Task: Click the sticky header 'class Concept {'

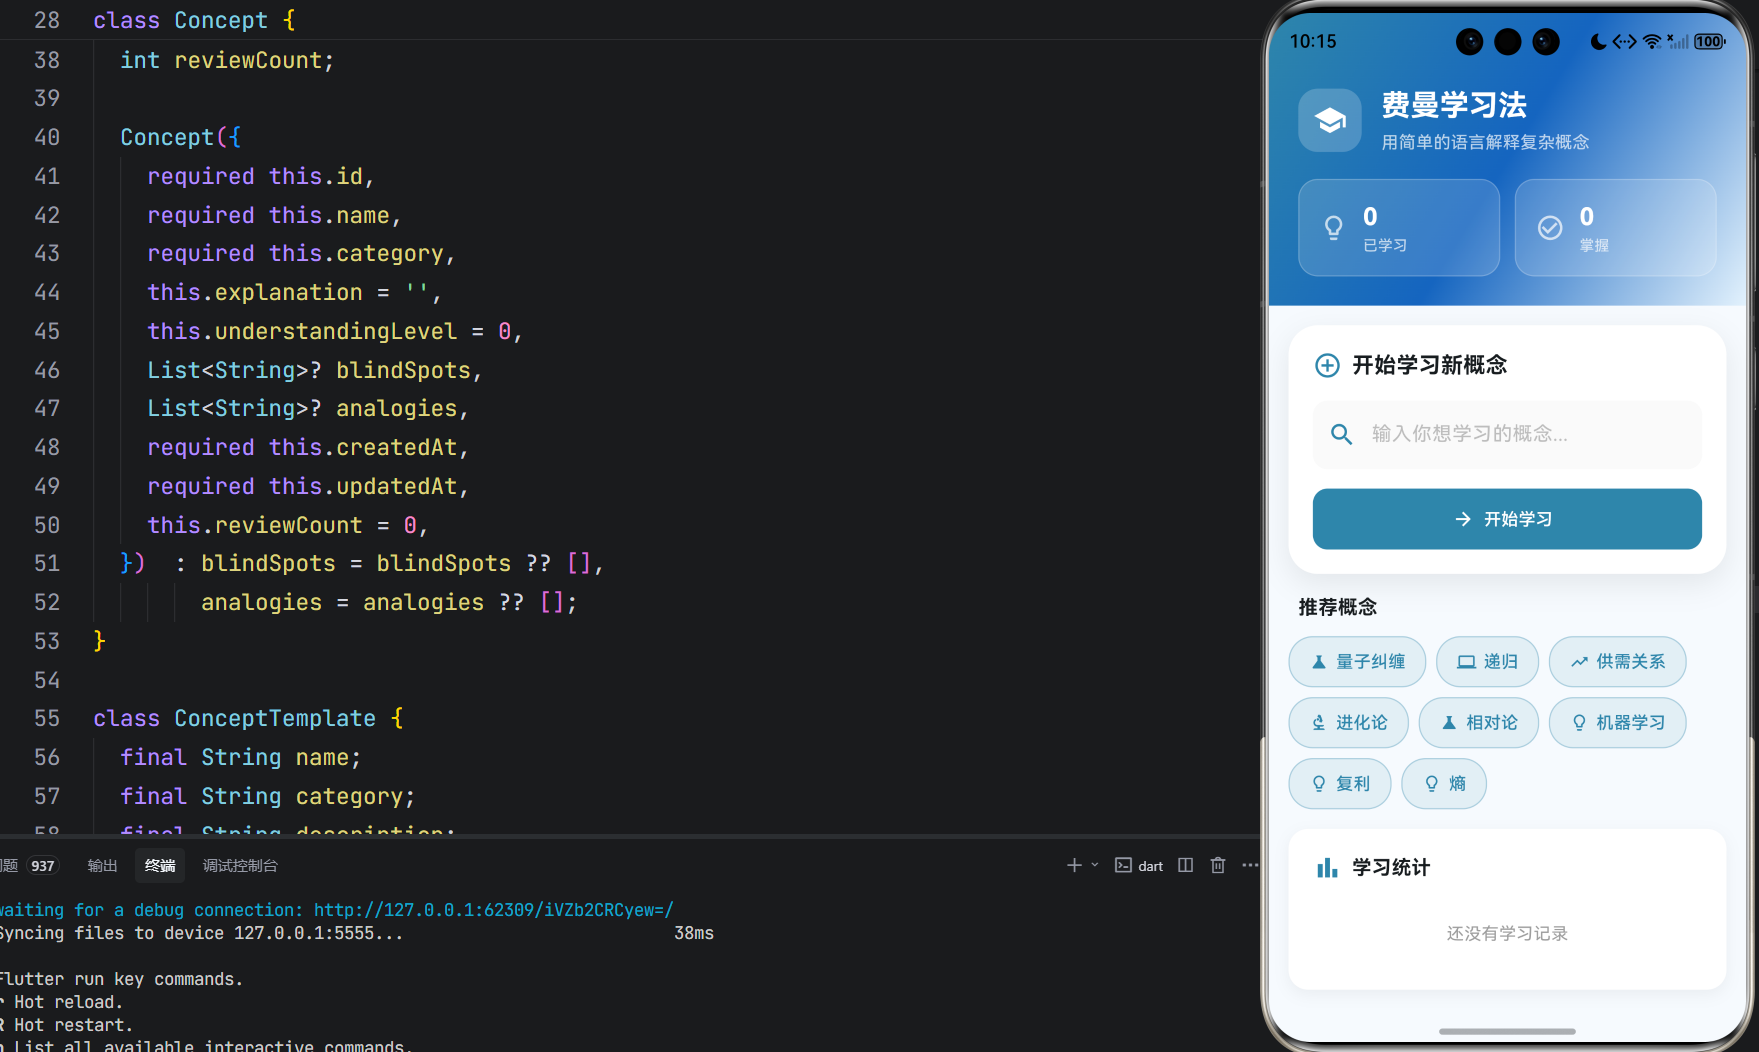Action: [x=195, y=20]
